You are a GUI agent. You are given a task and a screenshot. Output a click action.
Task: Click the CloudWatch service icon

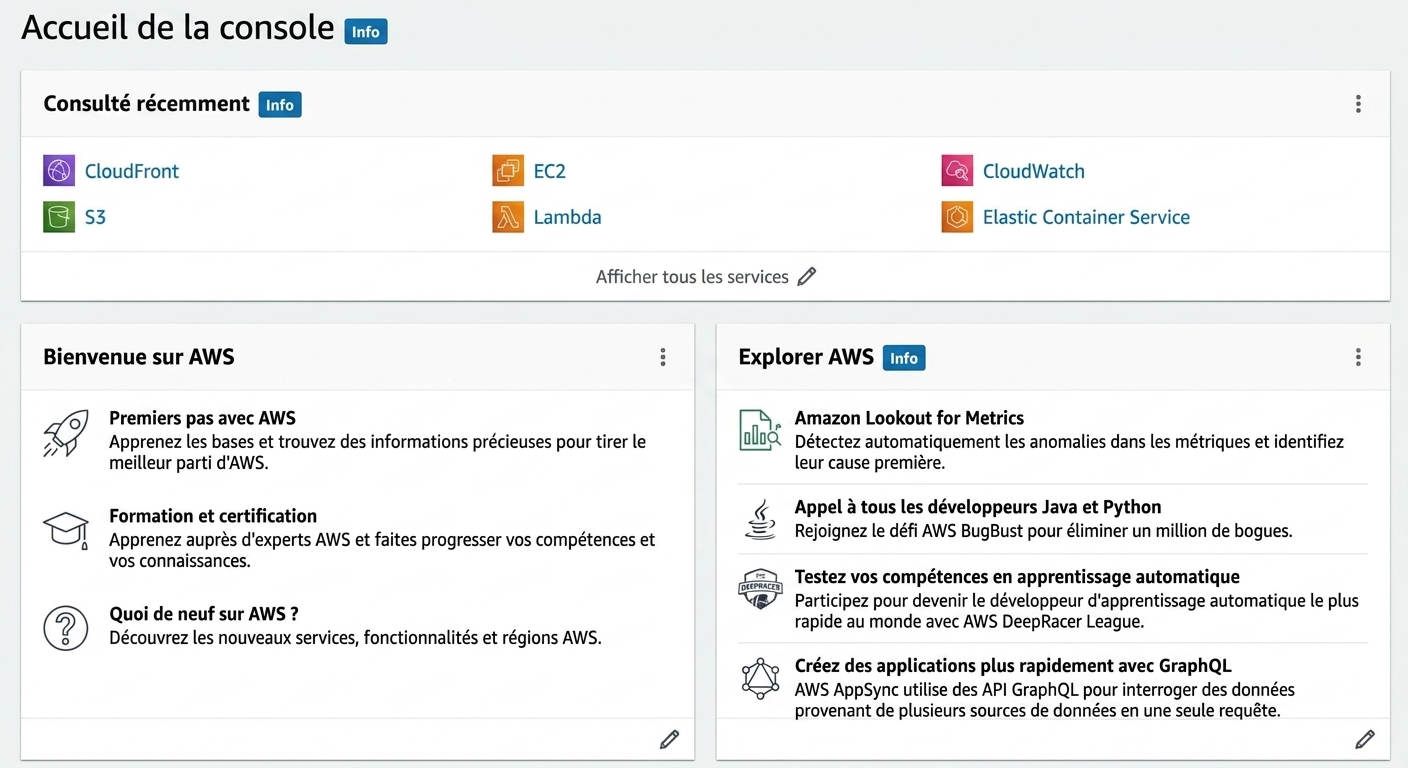tap(957, 171)
